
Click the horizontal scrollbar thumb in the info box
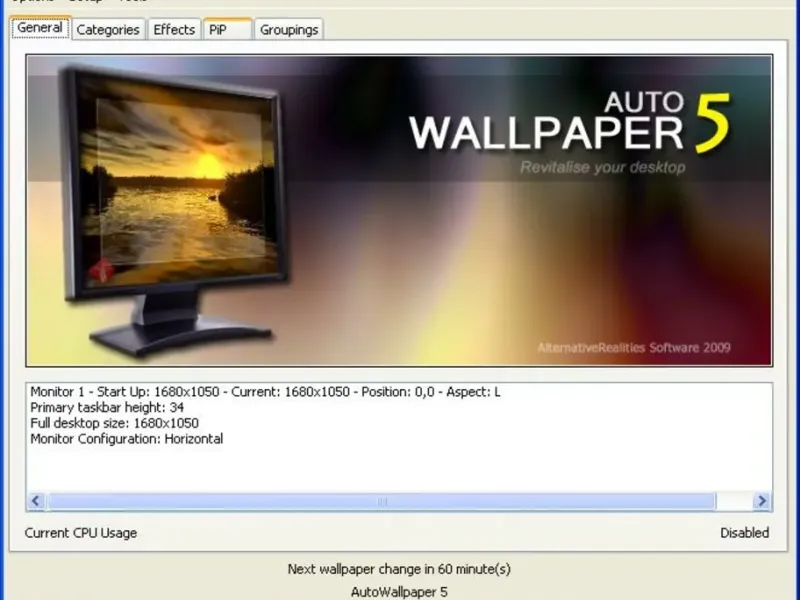click(382, 502)
